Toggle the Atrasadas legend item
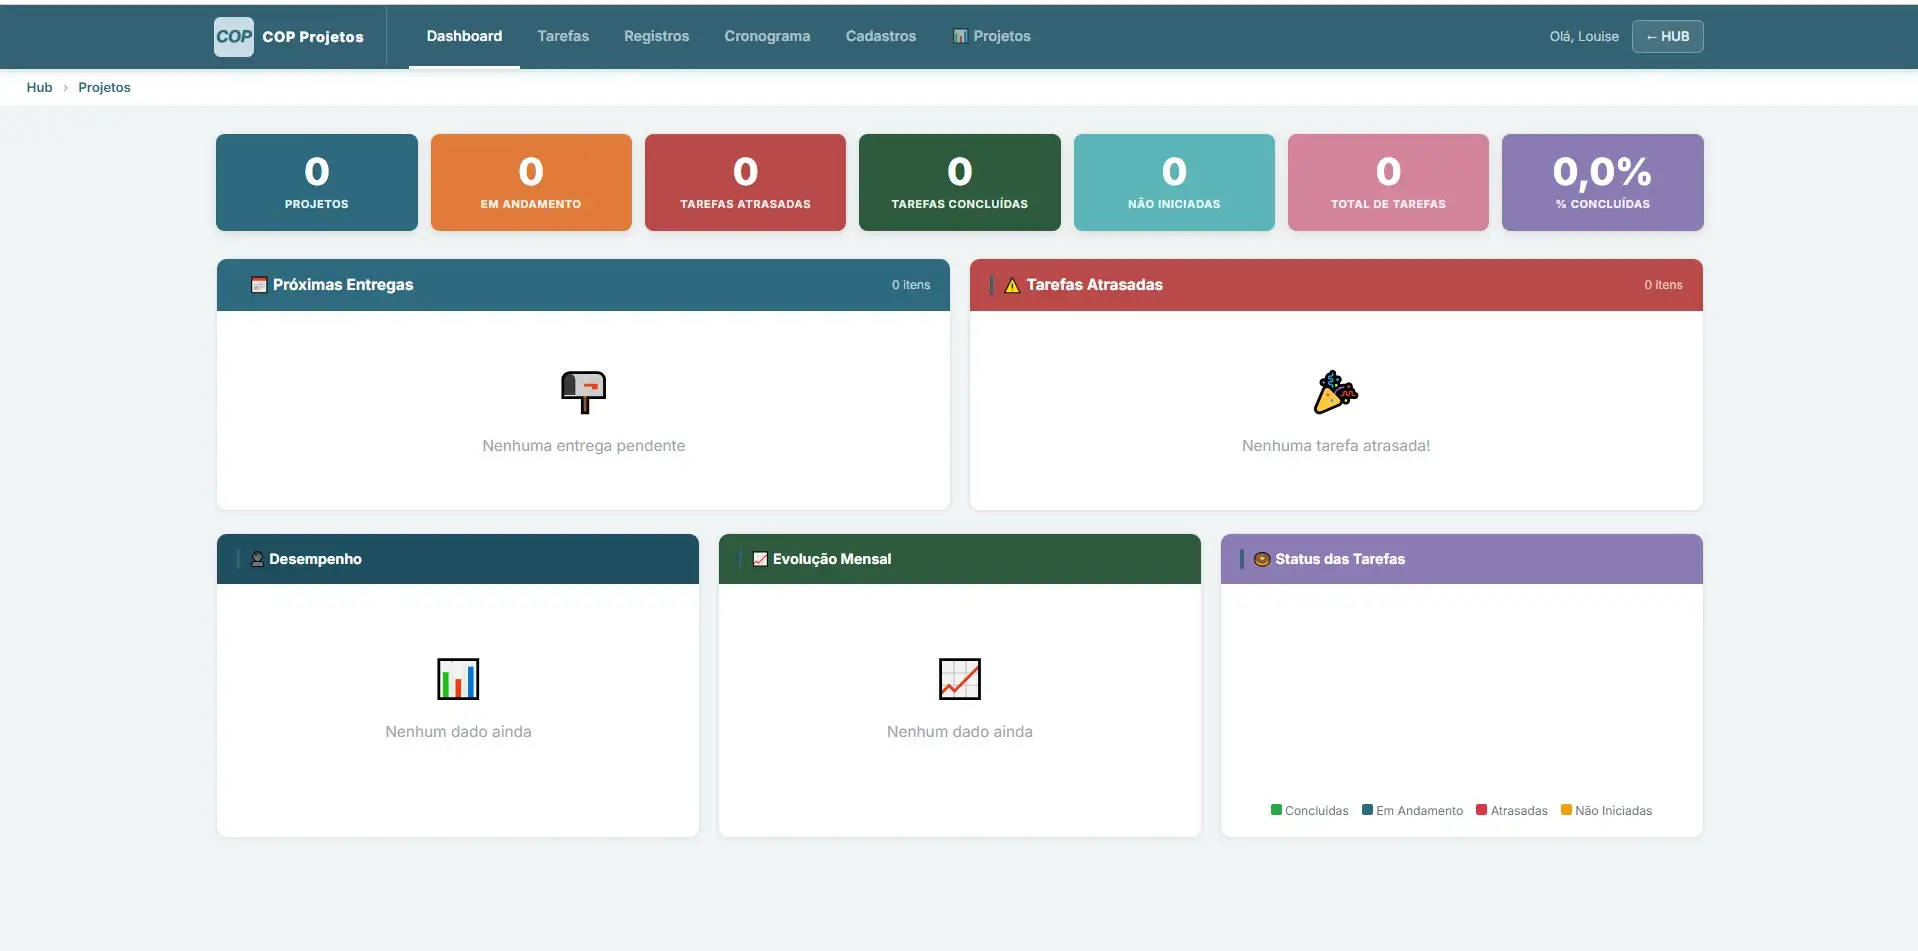The image size is (1918, 951). (x=1511, y=811)
